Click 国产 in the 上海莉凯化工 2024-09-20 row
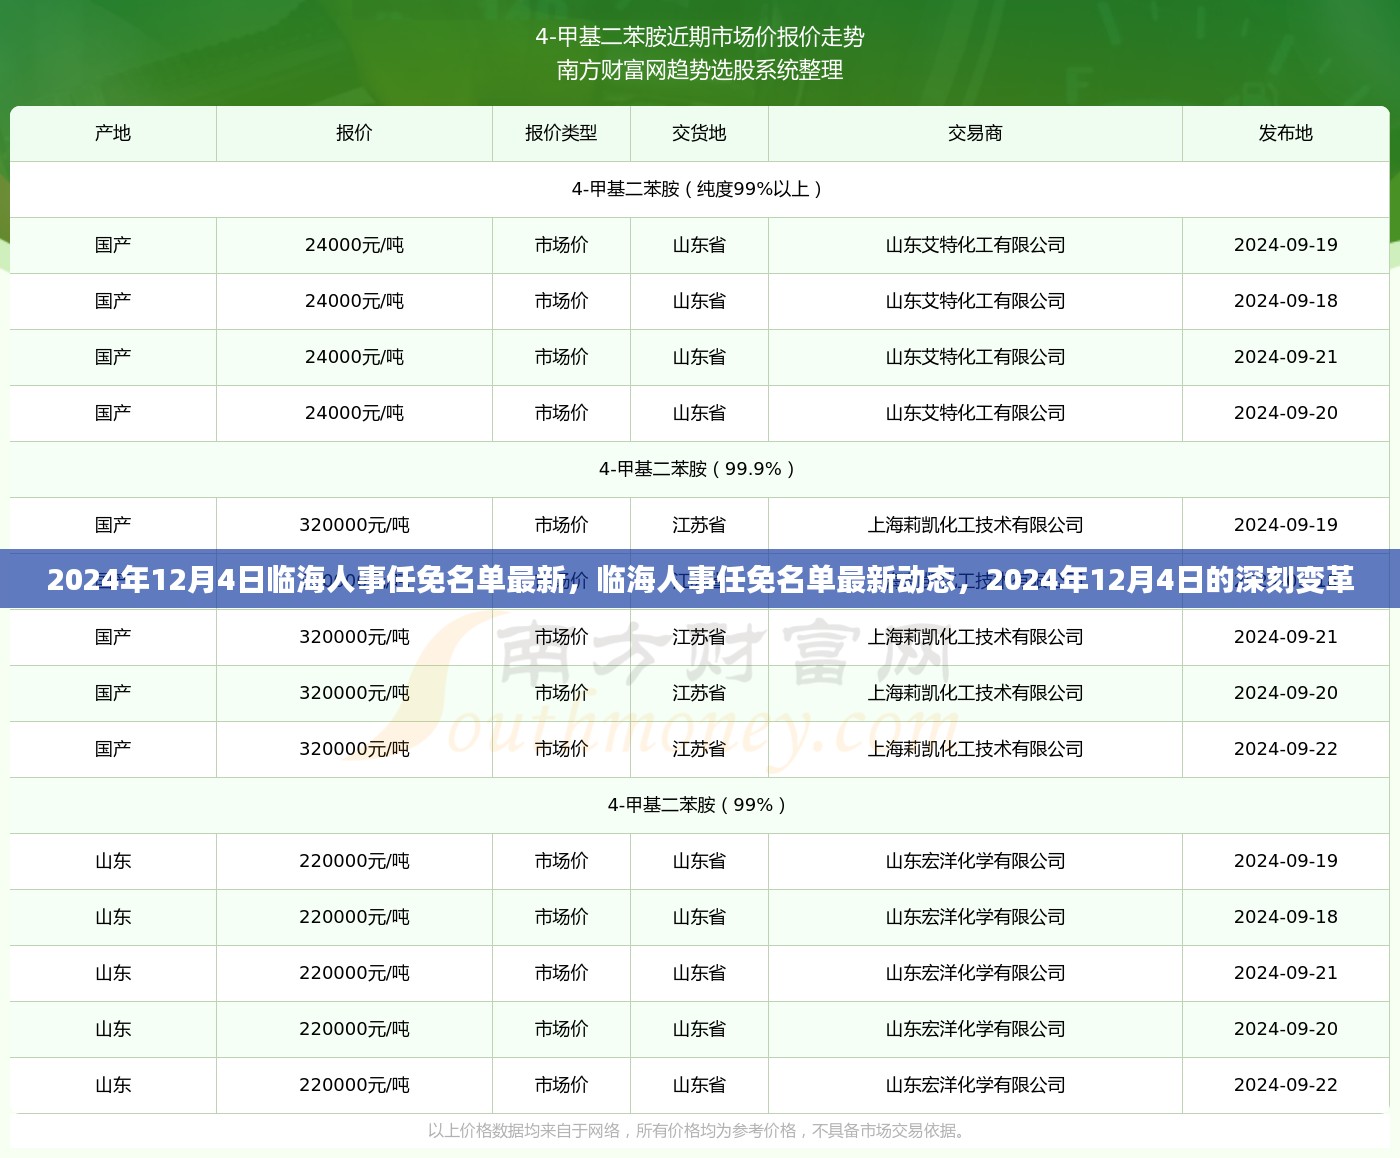Screen dimensions: 1400x1158 (113, 693)
